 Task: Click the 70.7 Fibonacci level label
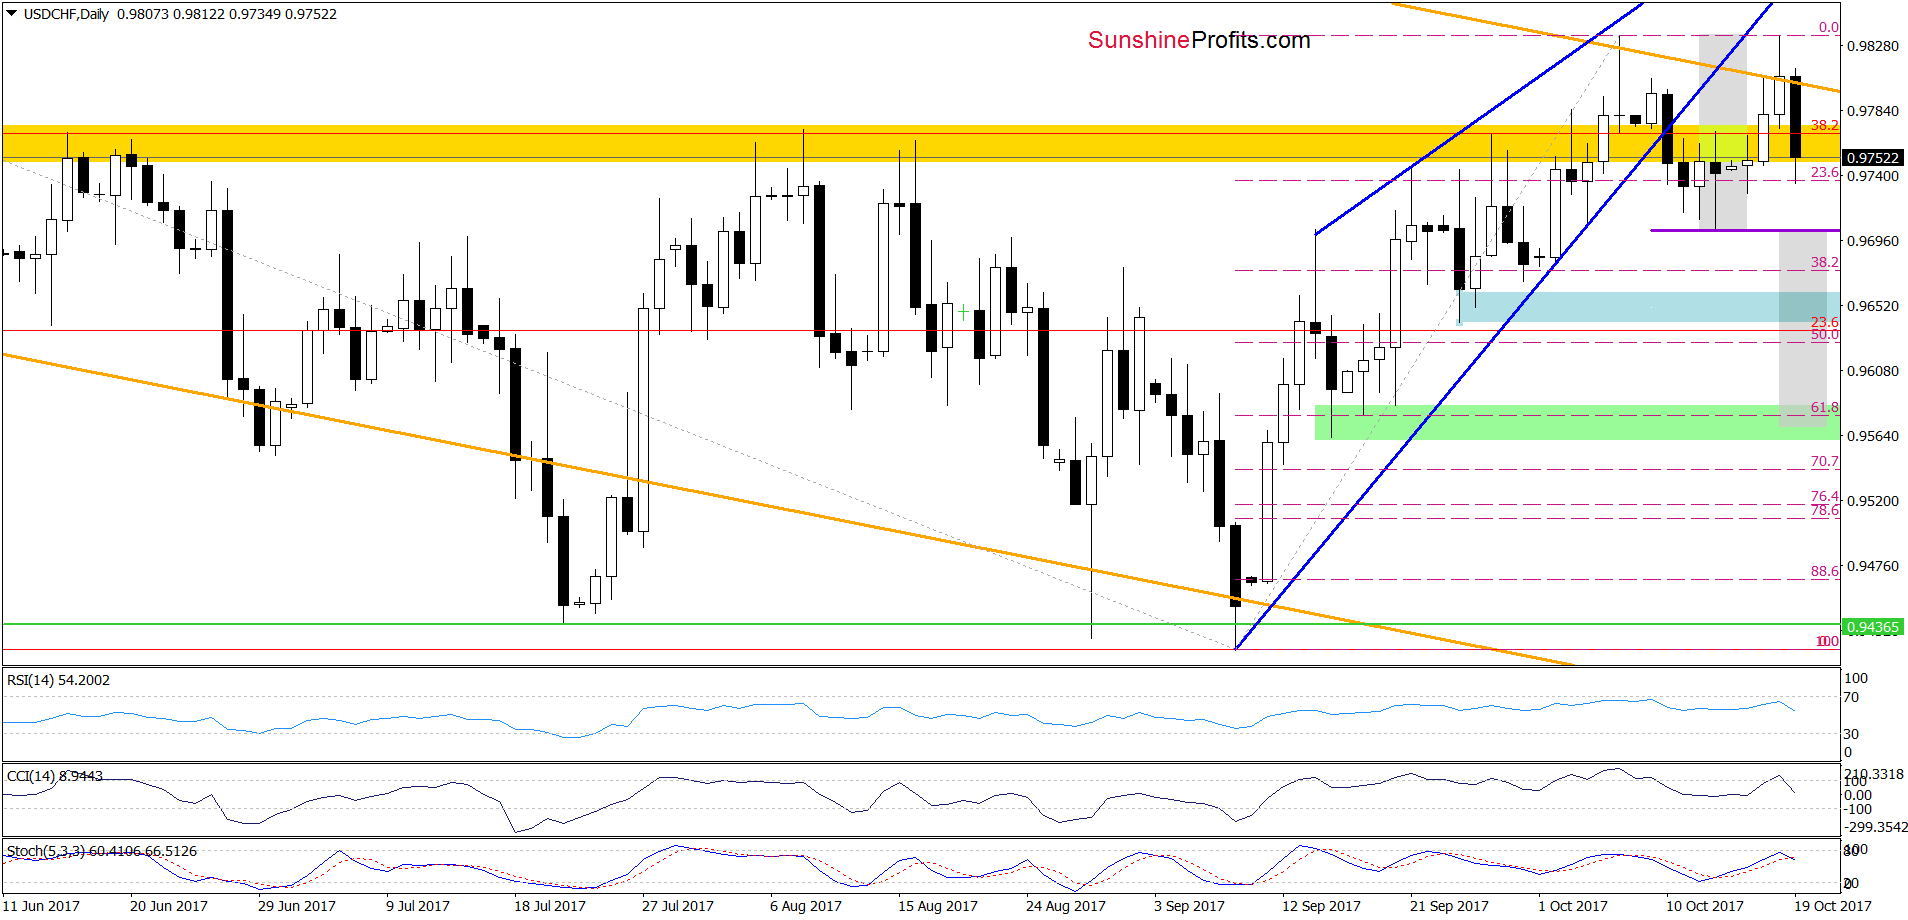coord(1825,462)
